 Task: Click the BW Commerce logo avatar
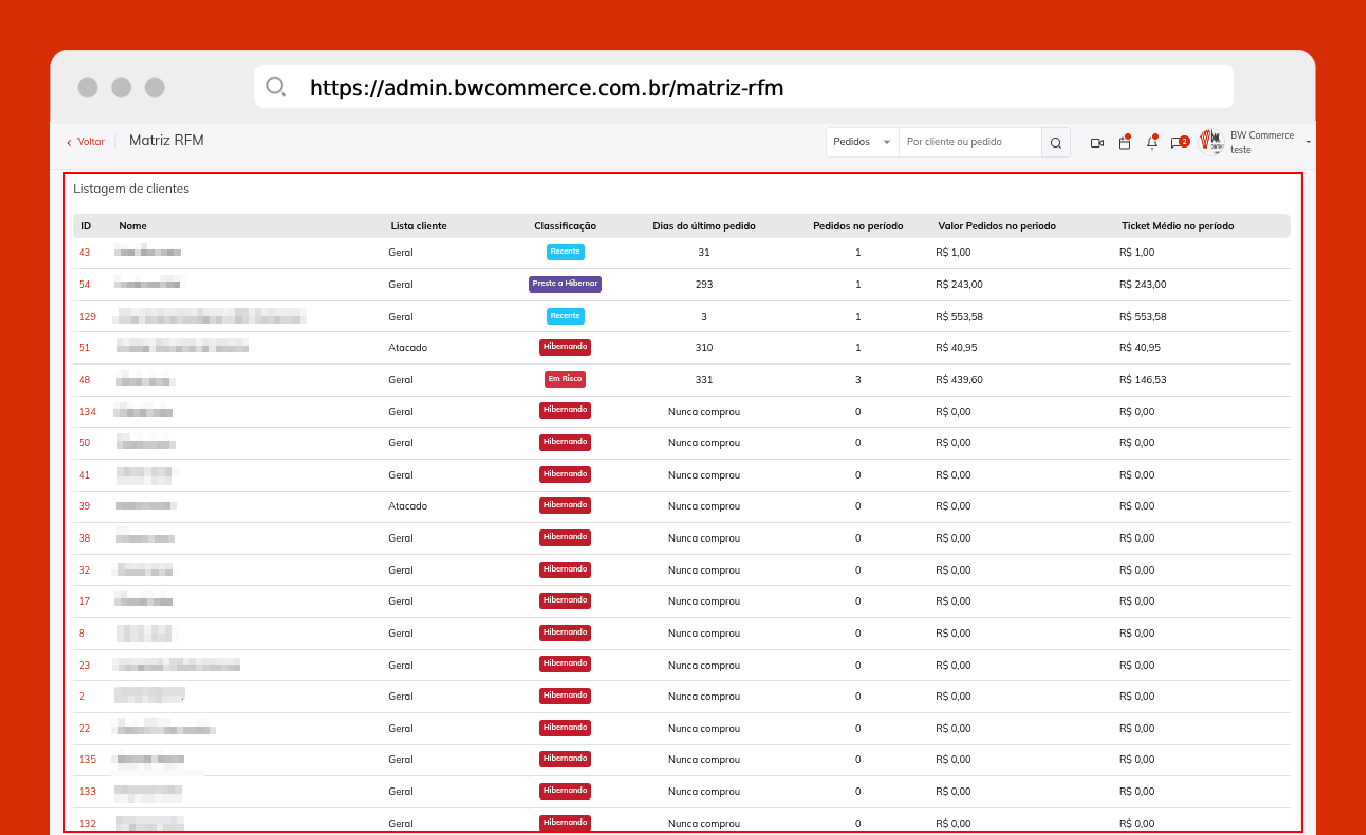(1212, 141)
